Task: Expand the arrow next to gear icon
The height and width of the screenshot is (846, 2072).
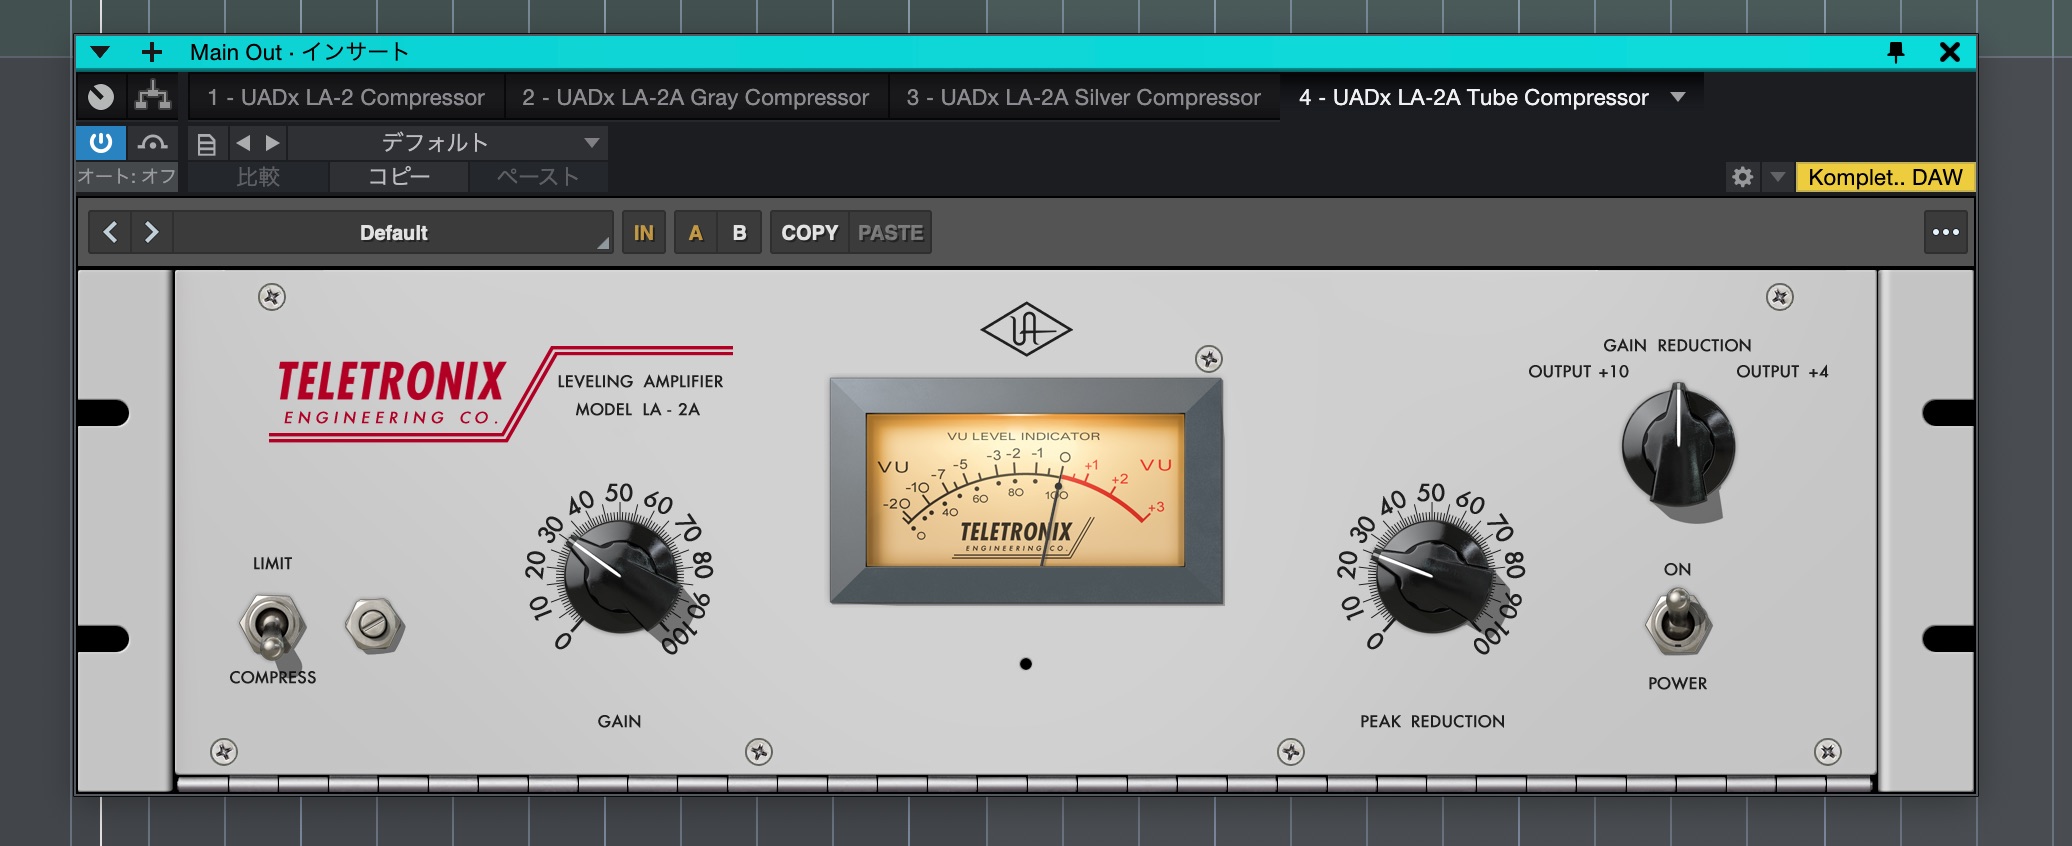Action: click(x=1777, y=177)
